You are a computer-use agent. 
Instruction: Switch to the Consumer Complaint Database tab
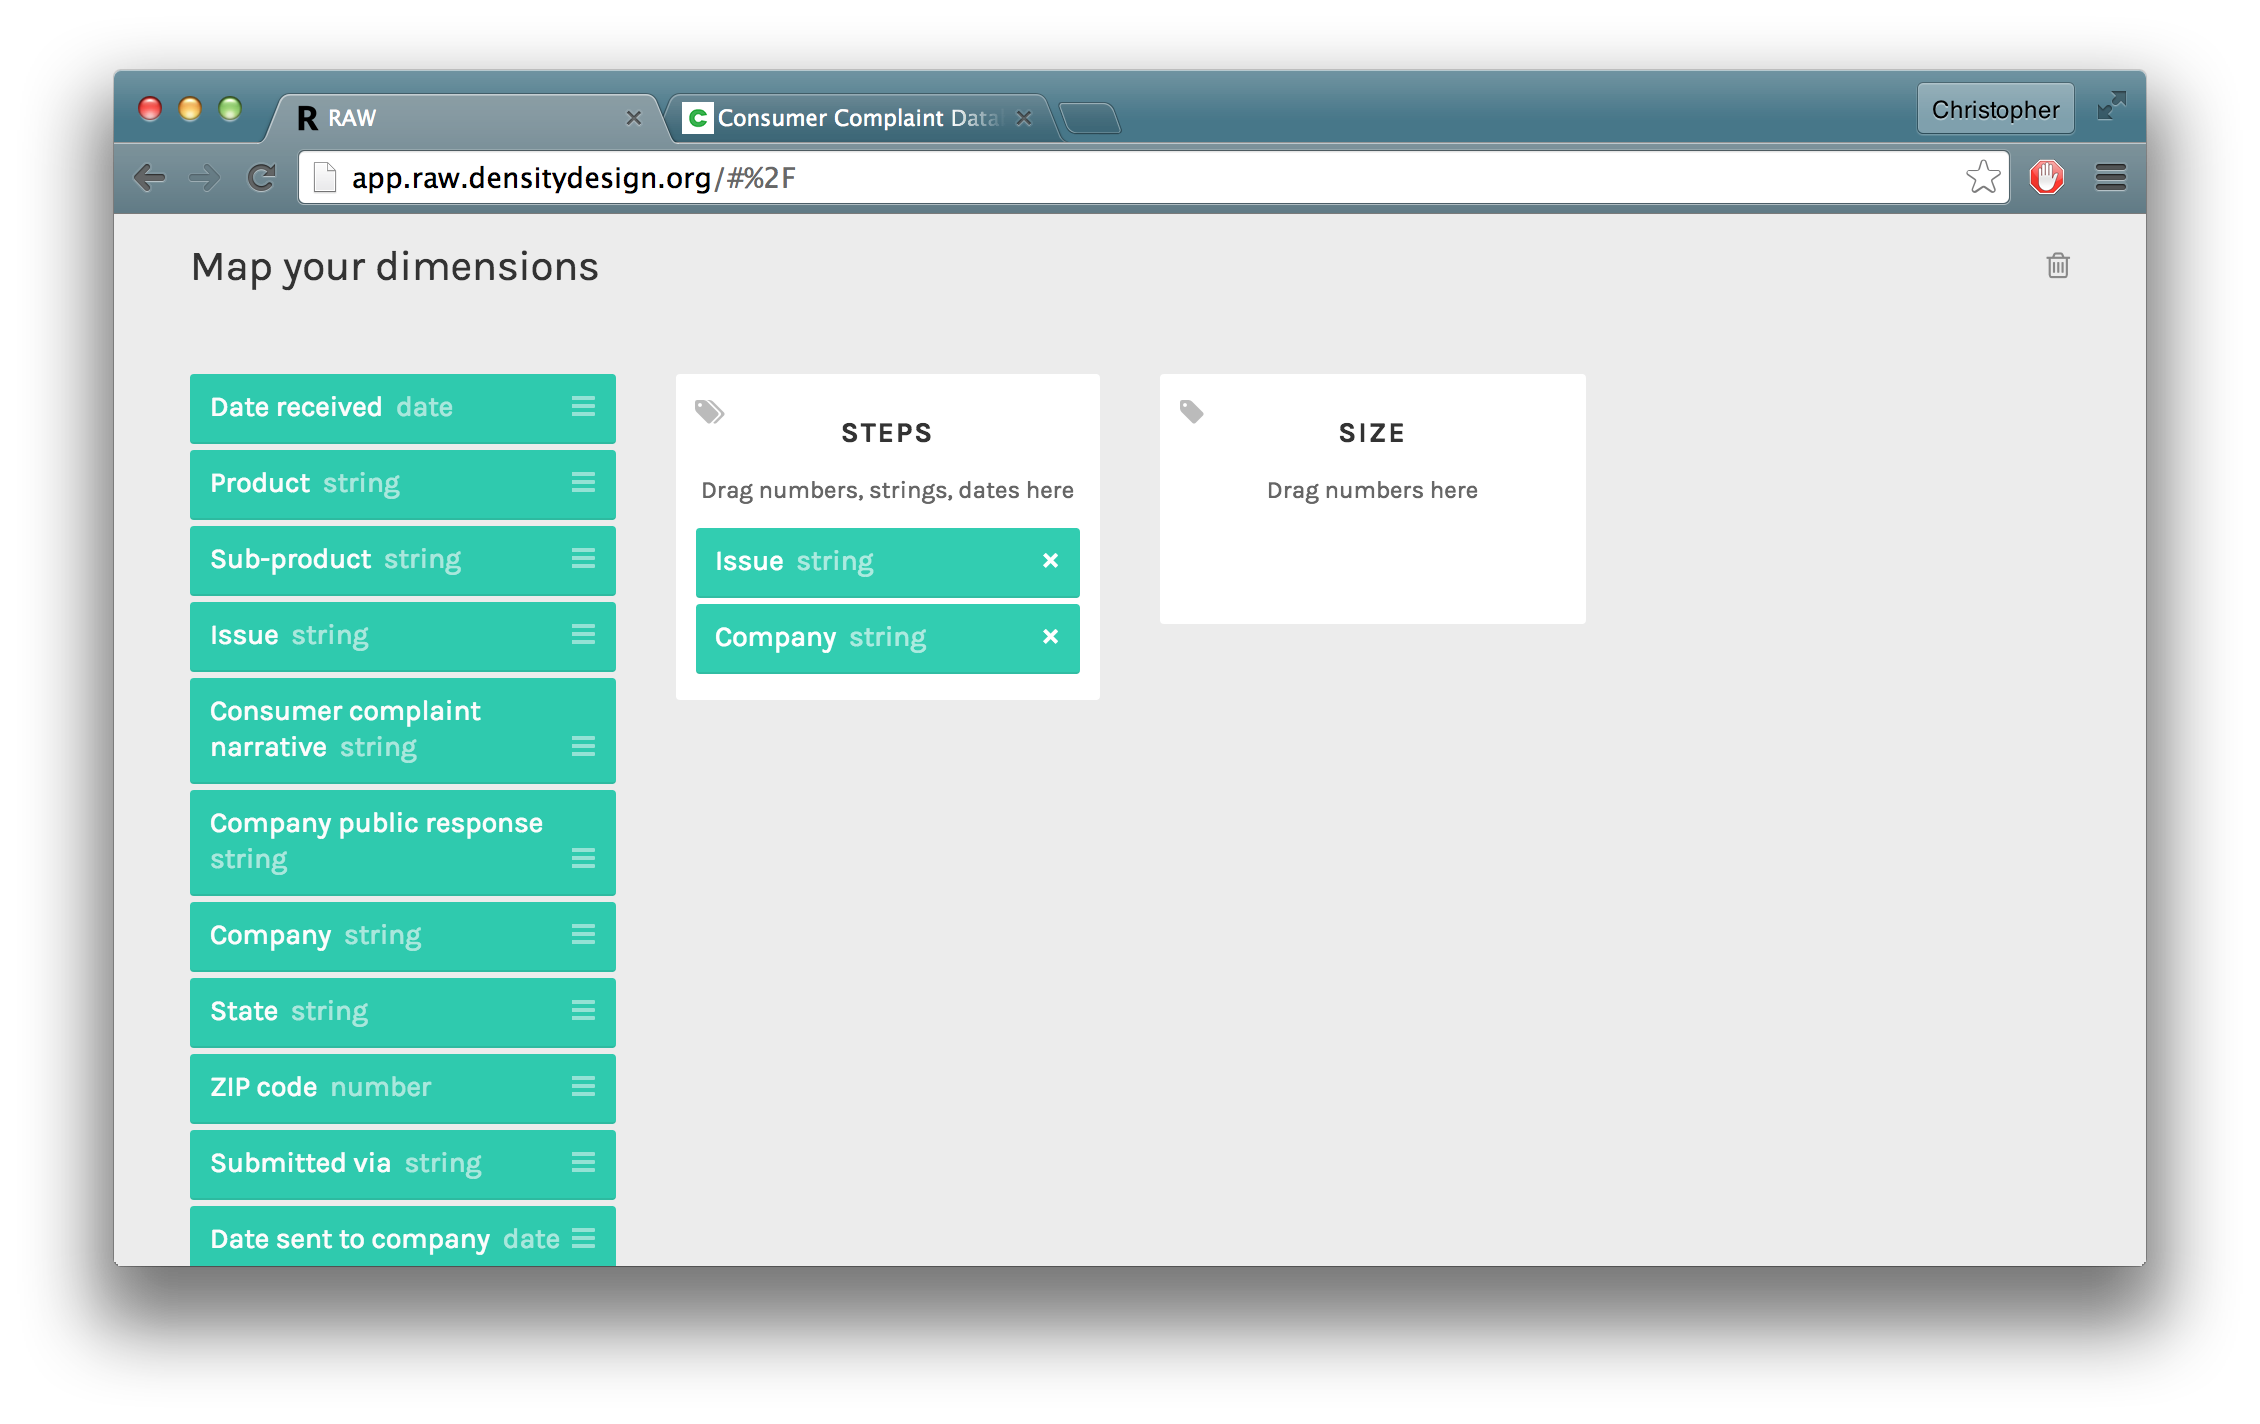tap(858, 118)
